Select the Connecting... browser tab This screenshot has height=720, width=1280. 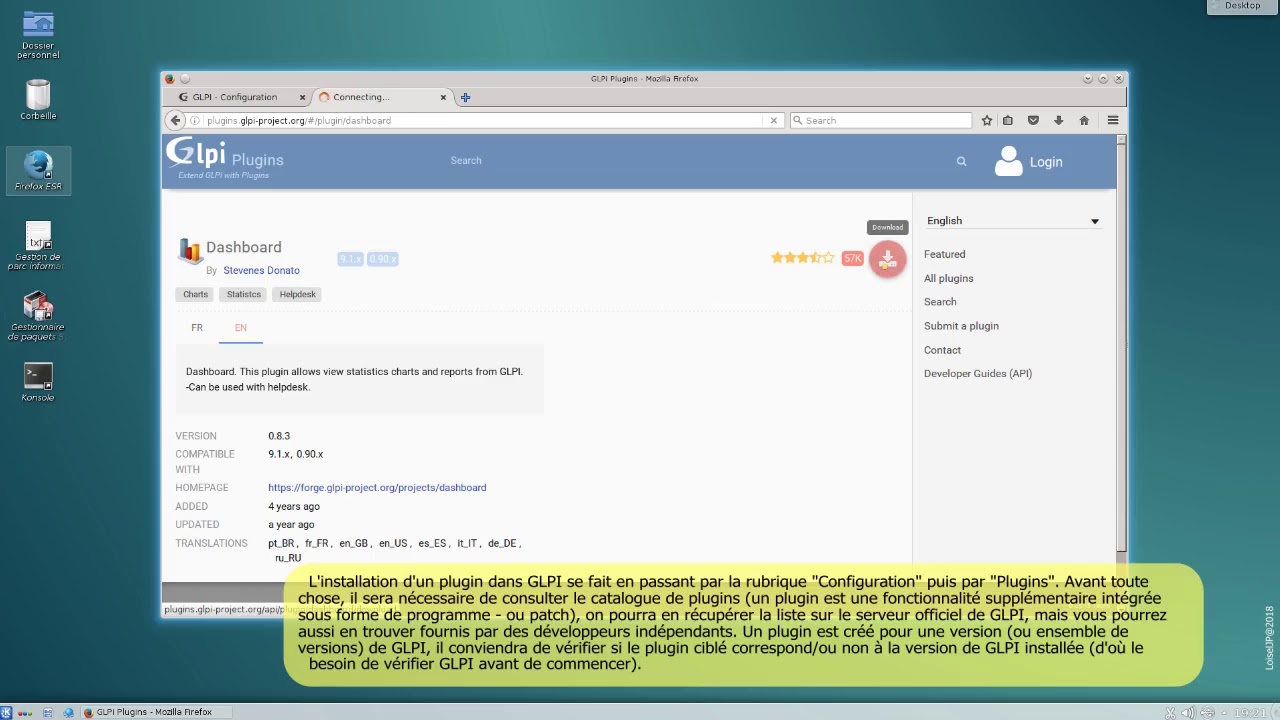(x=381, y=97)
